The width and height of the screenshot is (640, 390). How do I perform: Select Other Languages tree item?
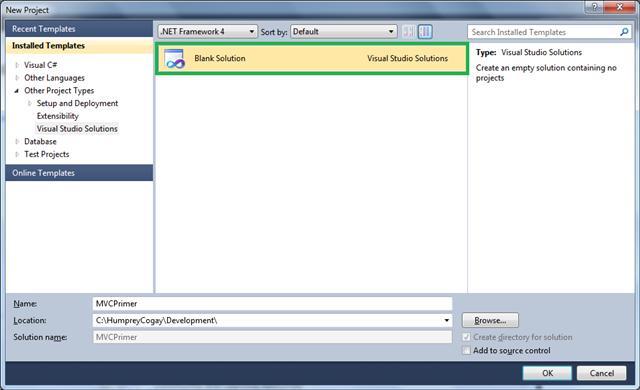(x=54, y=78)
